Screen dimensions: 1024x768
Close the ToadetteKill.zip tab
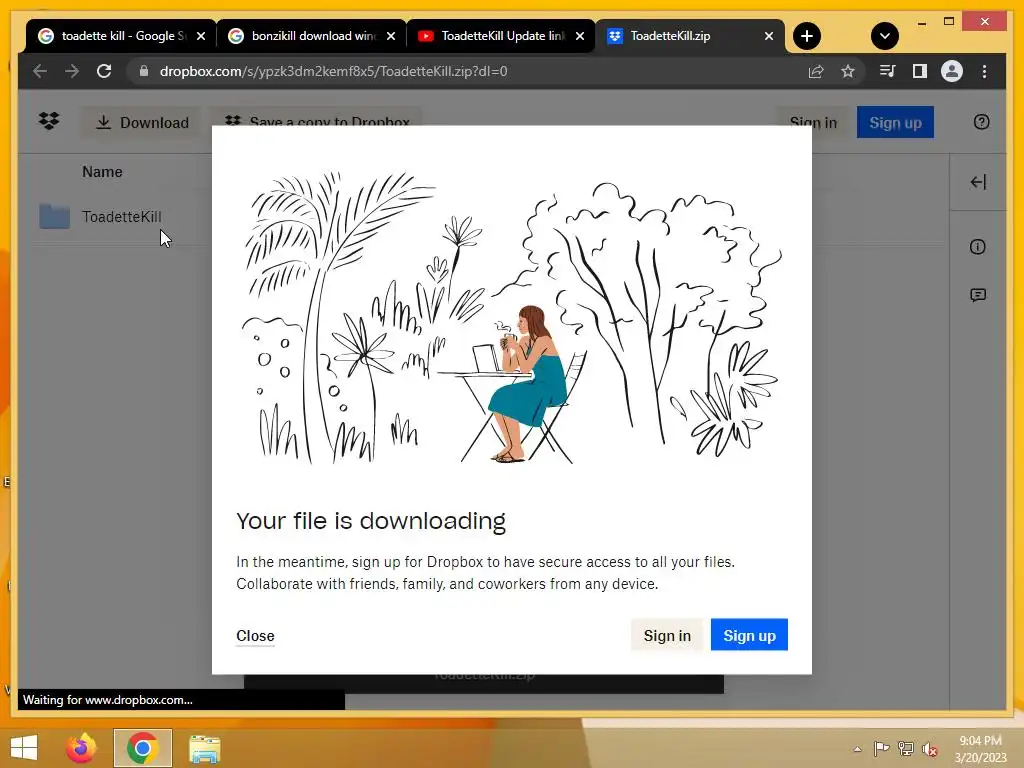pos(769,36)
